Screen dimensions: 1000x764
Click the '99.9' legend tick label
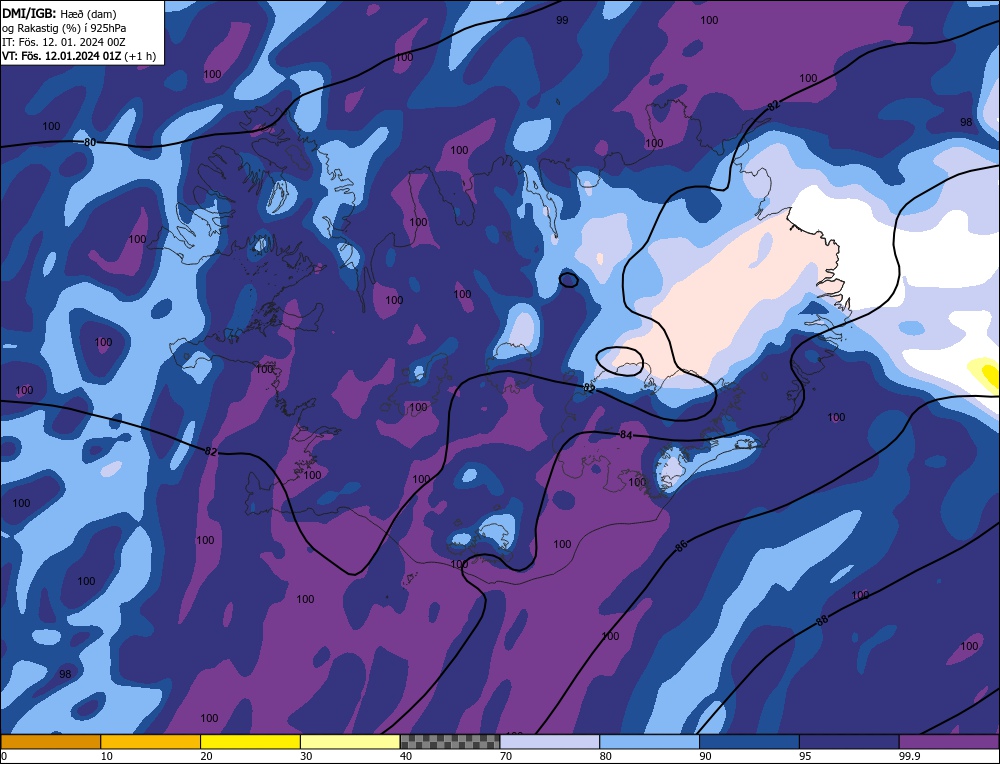coord(909,756)
